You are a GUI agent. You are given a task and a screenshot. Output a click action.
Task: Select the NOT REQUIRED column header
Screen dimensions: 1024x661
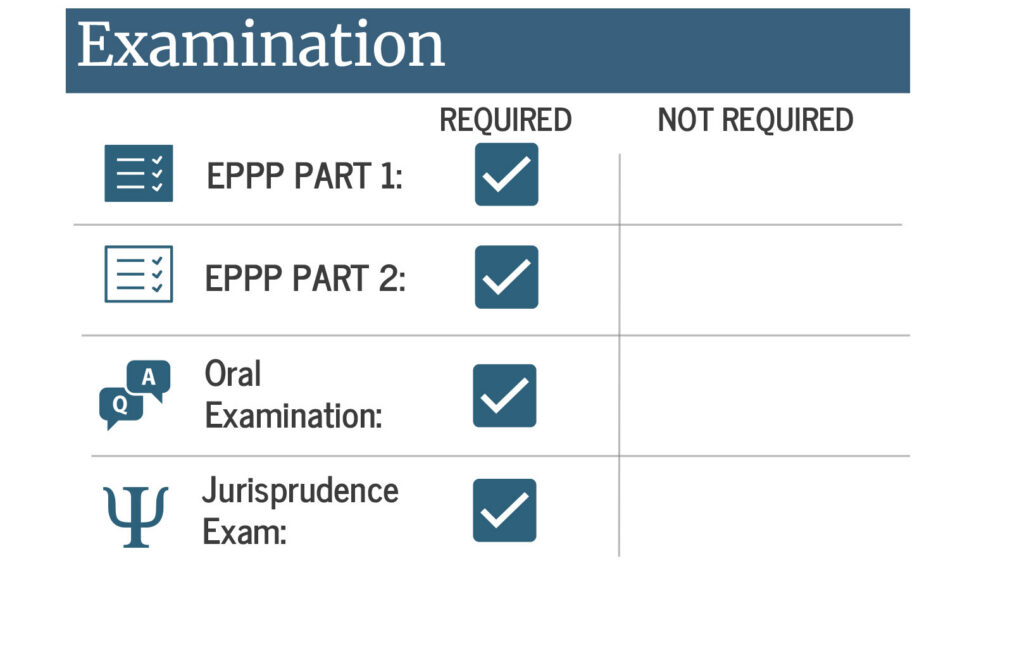(756, 120)
